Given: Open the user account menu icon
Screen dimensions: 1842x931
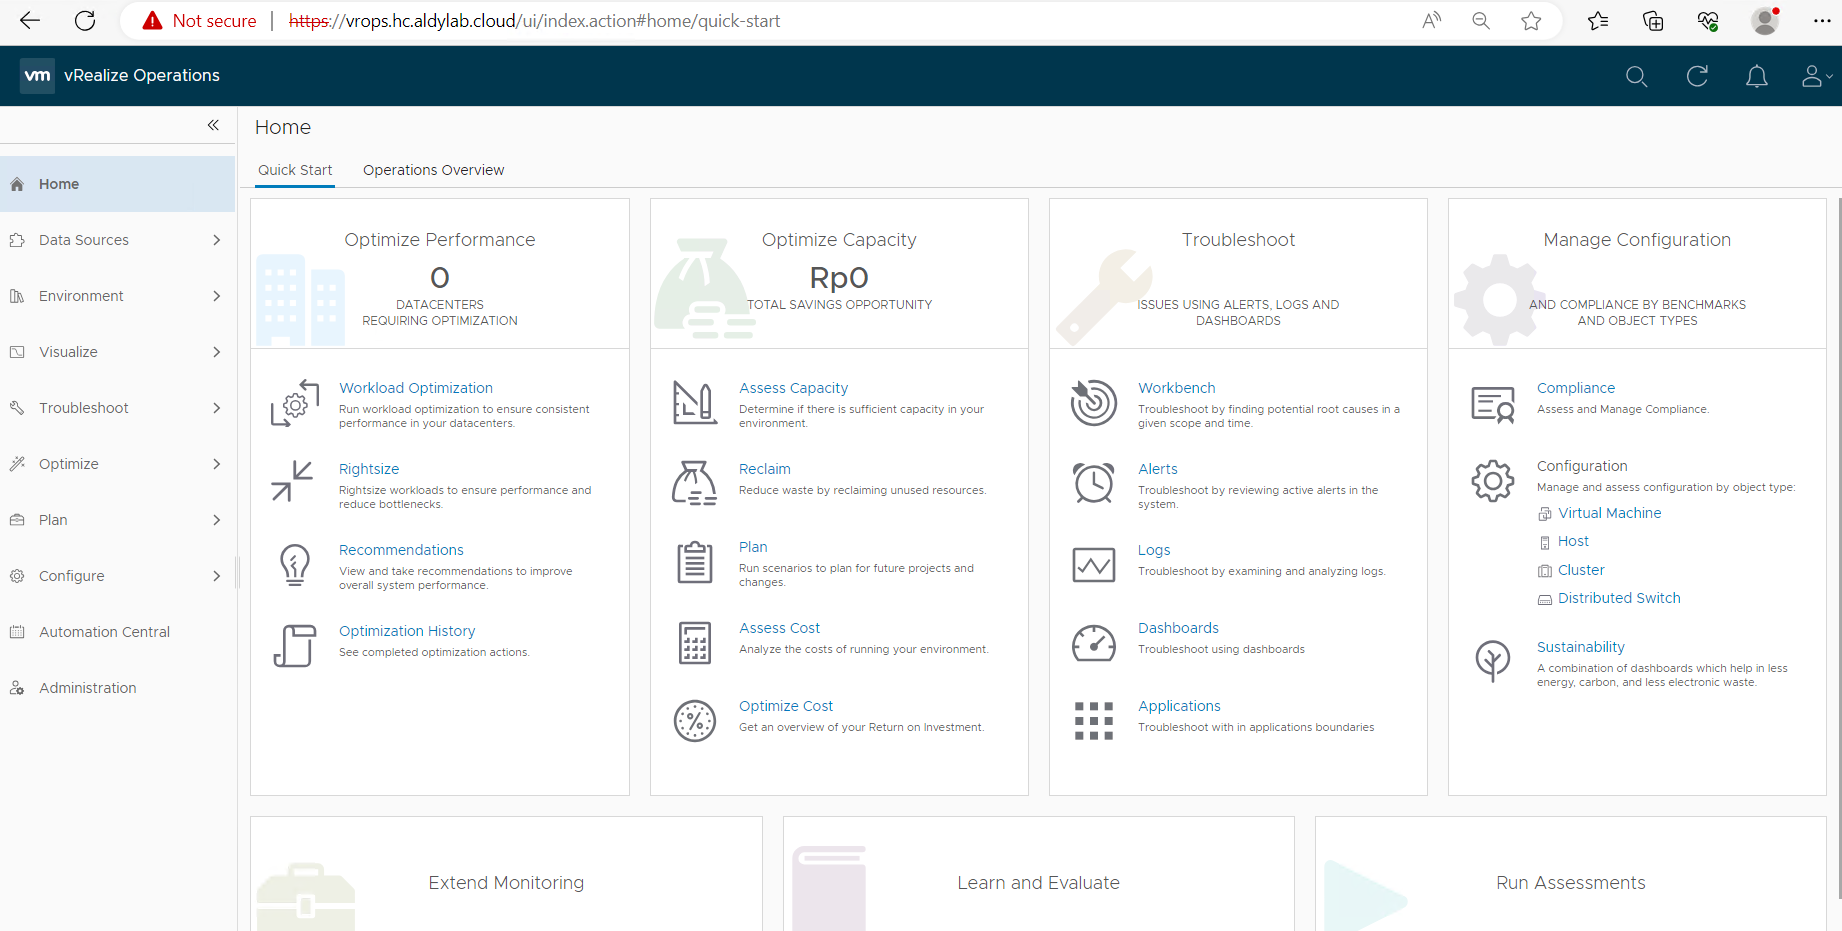Looking at the screenshot, I should pyautogui.click(x=1814, y=76).
